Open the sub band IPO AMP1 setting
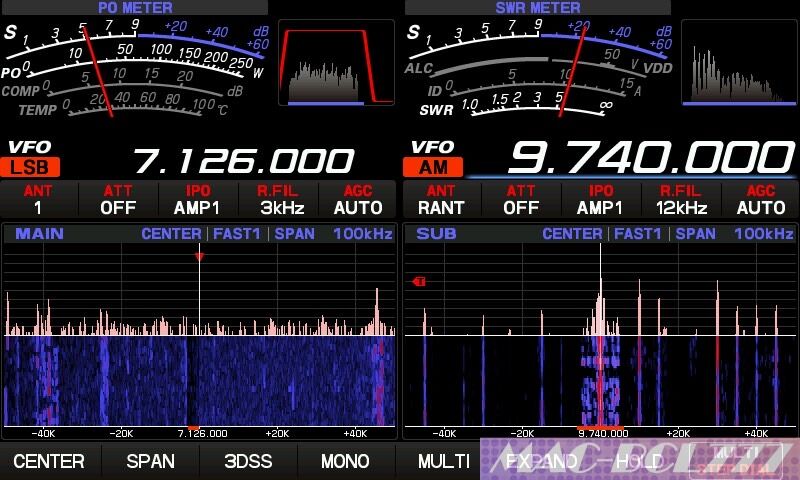800x480 pixels. click(x=601, y=199)
